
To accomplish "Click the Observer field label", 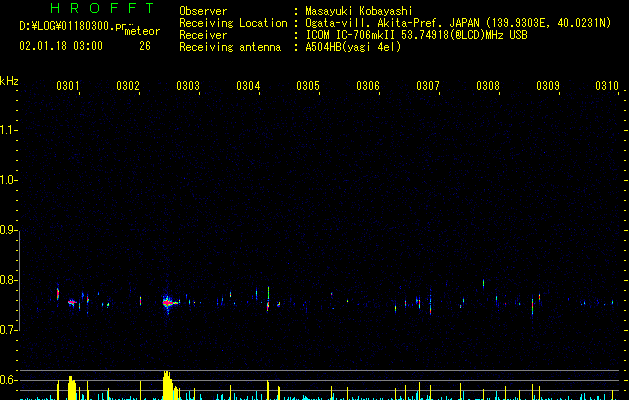I will point(203,11).
